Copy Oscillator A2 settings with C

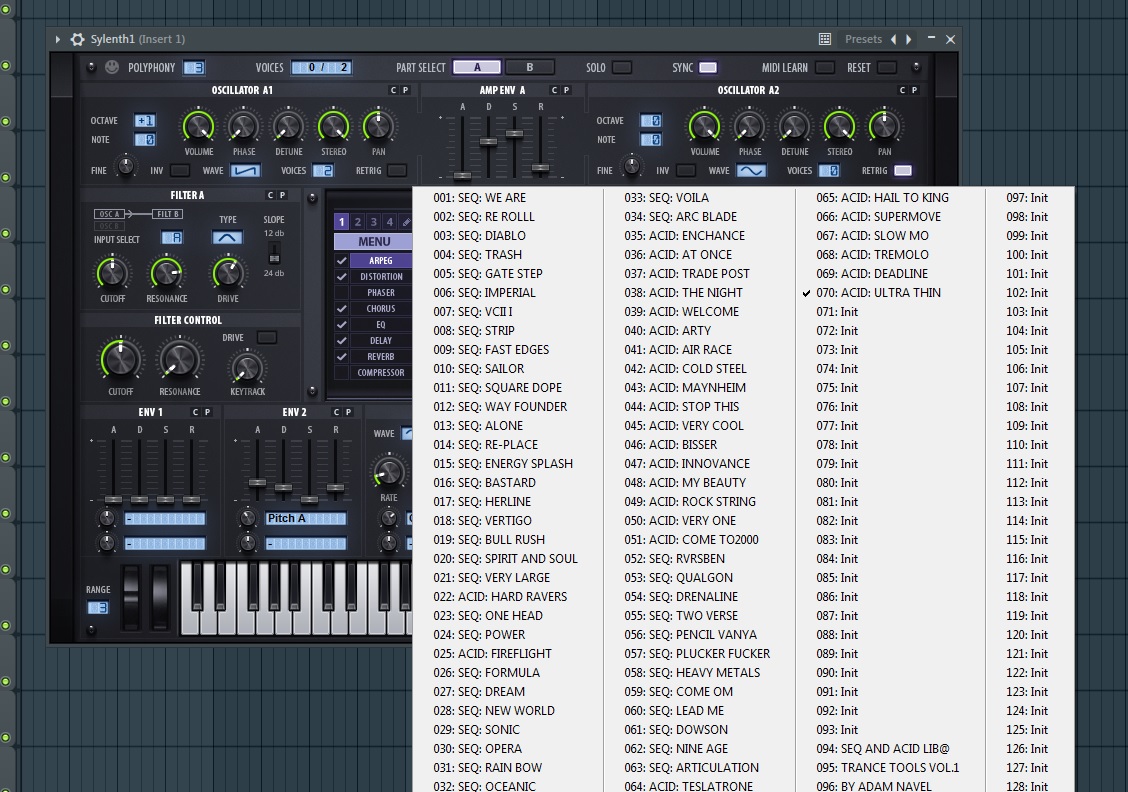pyautogui.click(x=902, y=90)
